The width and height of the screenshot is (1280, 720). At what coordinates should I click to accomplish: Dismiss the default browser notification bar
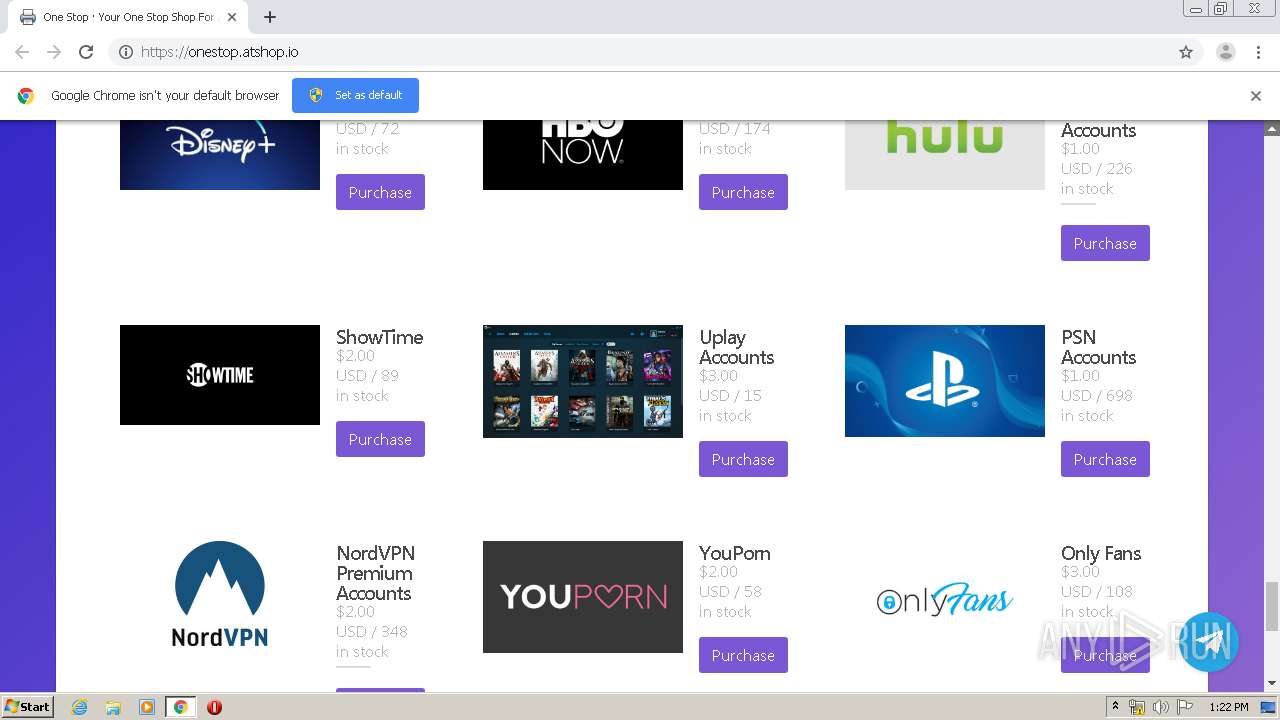pos(1256,96)
